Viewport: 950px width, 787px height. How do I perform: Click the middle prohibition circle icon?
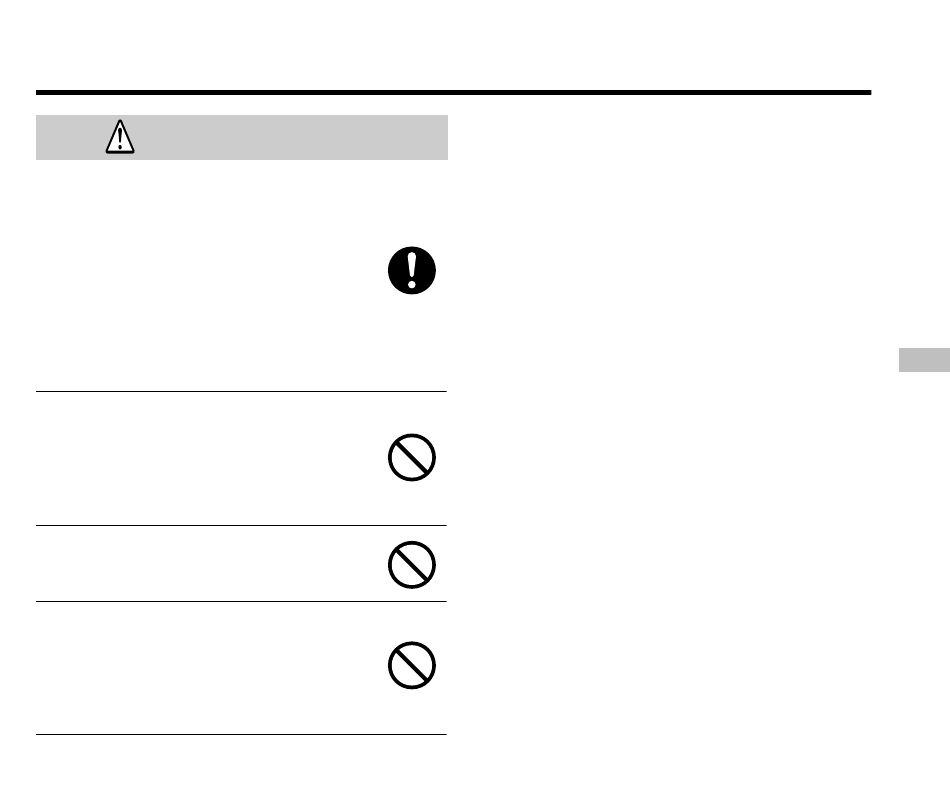[412, 565]
